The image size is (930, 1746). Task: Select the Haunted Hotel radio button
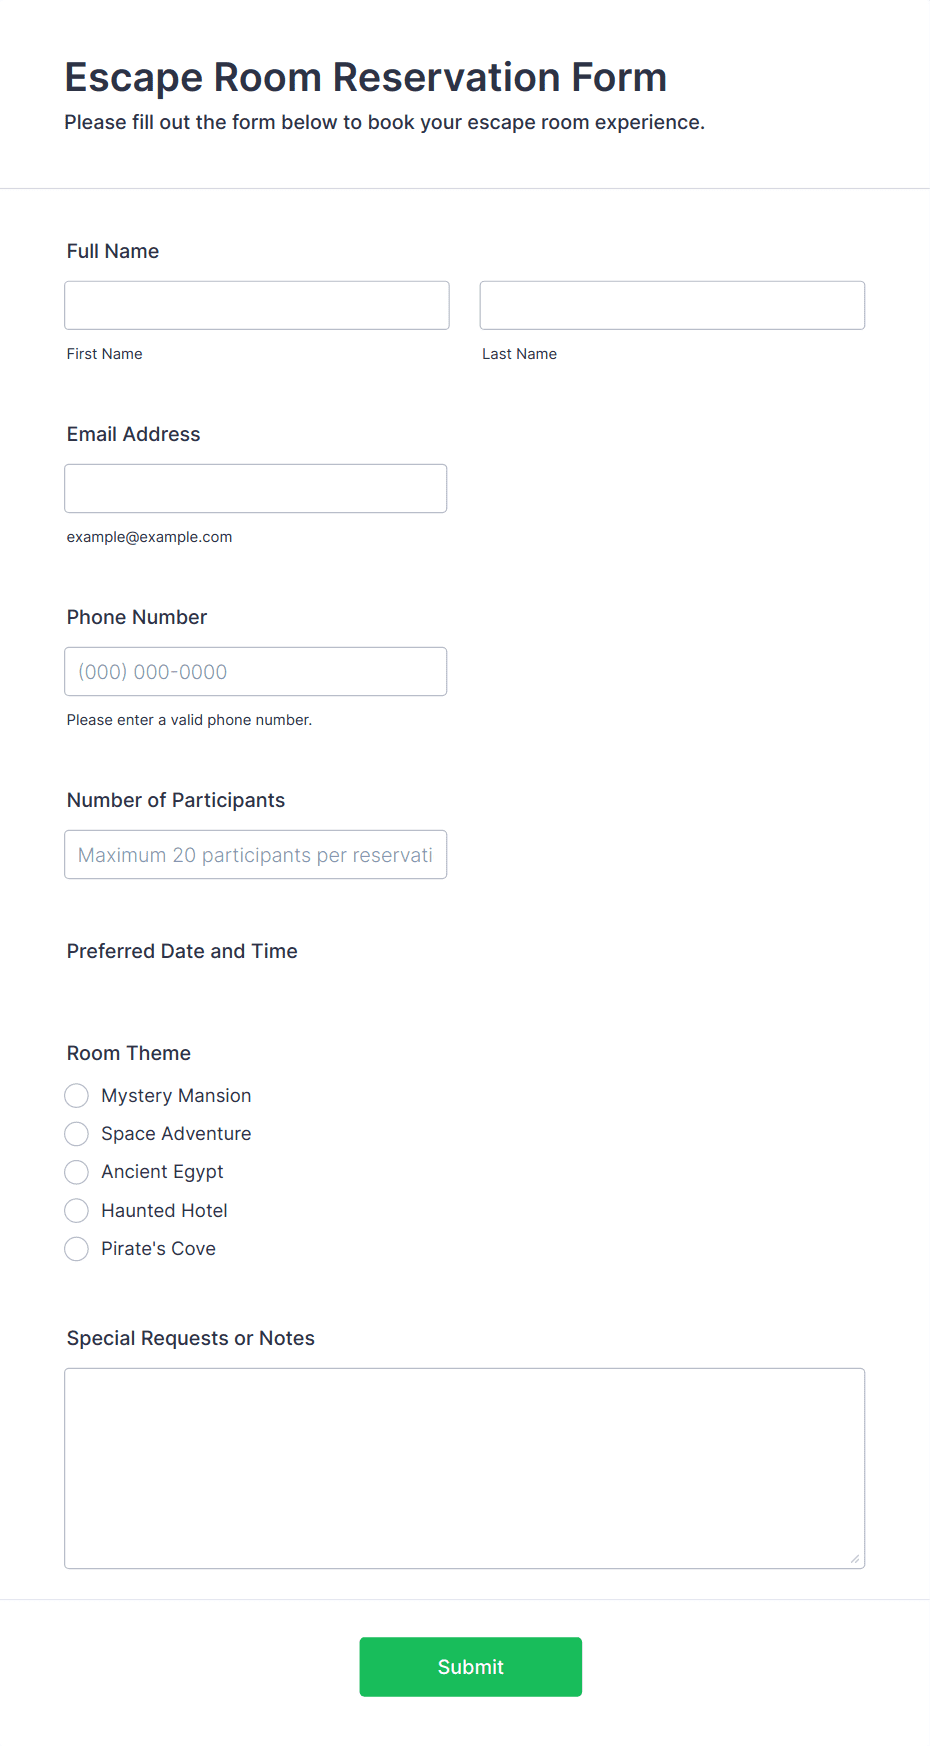pos(77,1211)
